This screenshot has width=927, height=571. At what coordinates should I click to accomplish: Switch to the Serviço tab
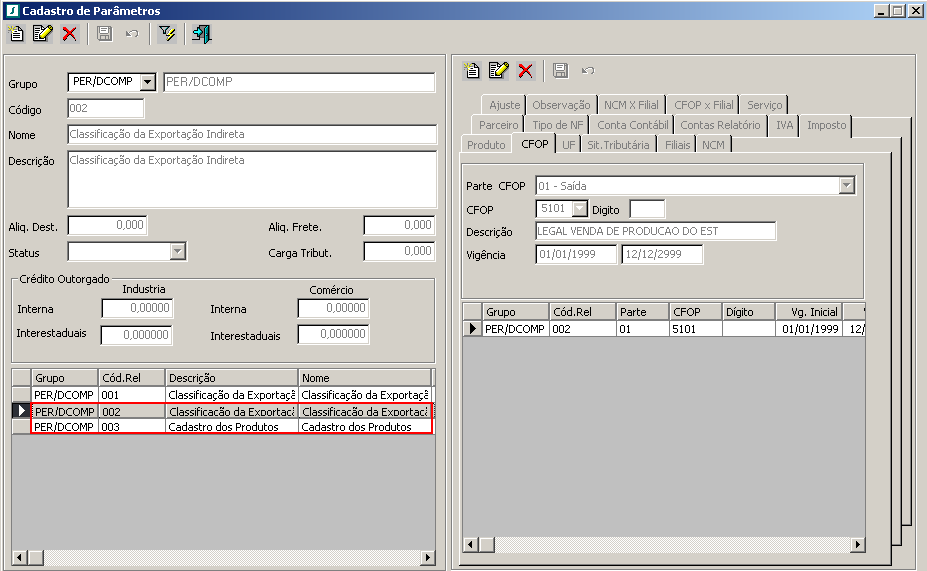click(764, 105)
